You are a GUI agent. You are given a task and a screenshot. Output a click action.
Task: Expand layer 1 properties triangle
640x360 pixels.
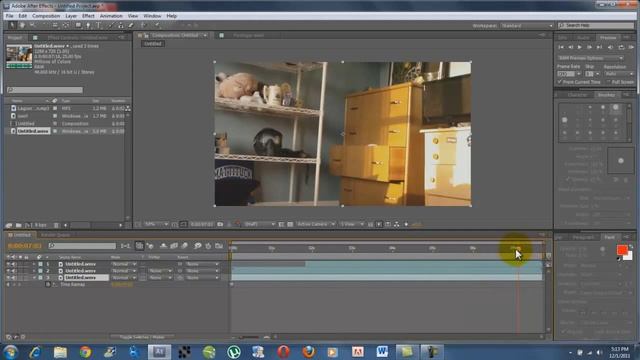coord(34,264)
